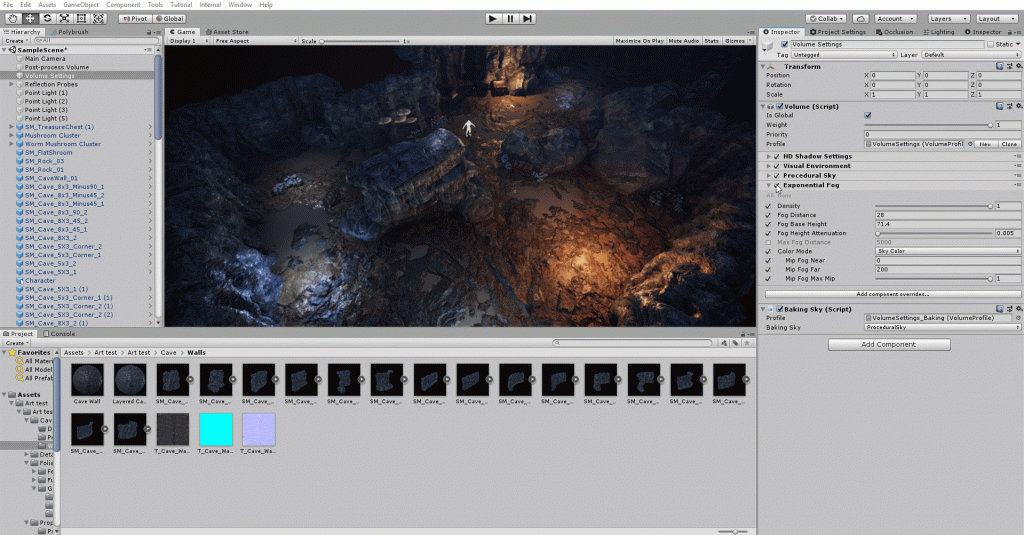Screen dimensions: 1024x535
Task: Toggle Visual Environment override checkbox
Action: (x=776, y=166)
